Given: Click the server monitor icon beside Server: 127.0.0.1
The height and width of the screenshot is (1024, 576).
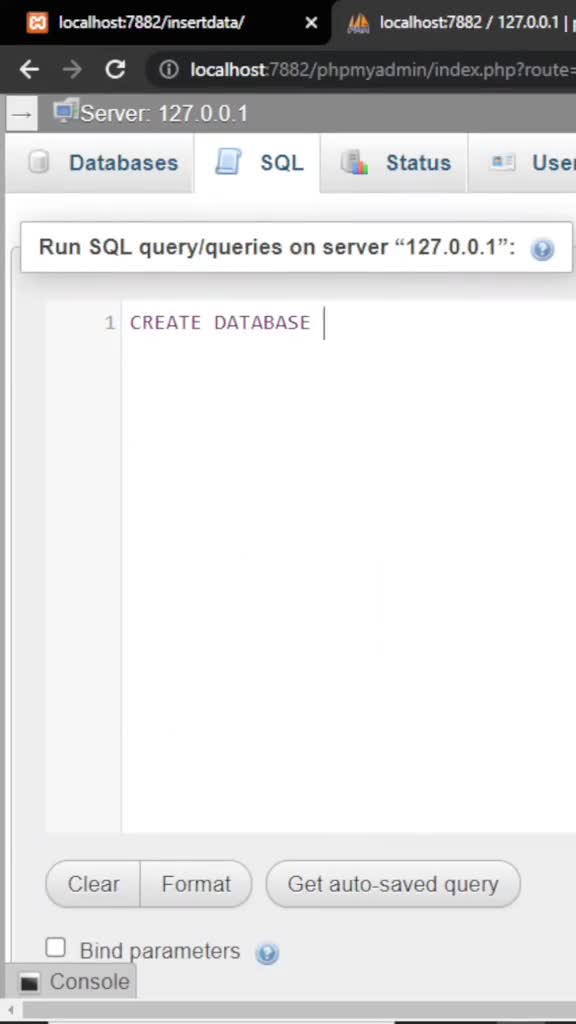Looking at the screenshot, I should (65, 112).
